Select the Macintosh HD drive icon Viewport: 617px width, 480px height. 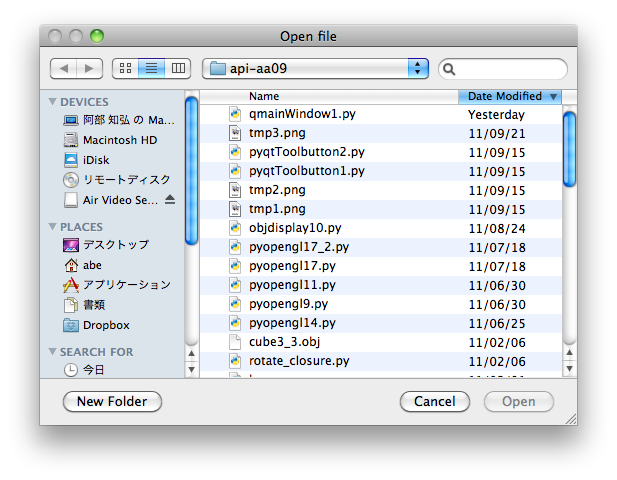[x=71, y=140]
